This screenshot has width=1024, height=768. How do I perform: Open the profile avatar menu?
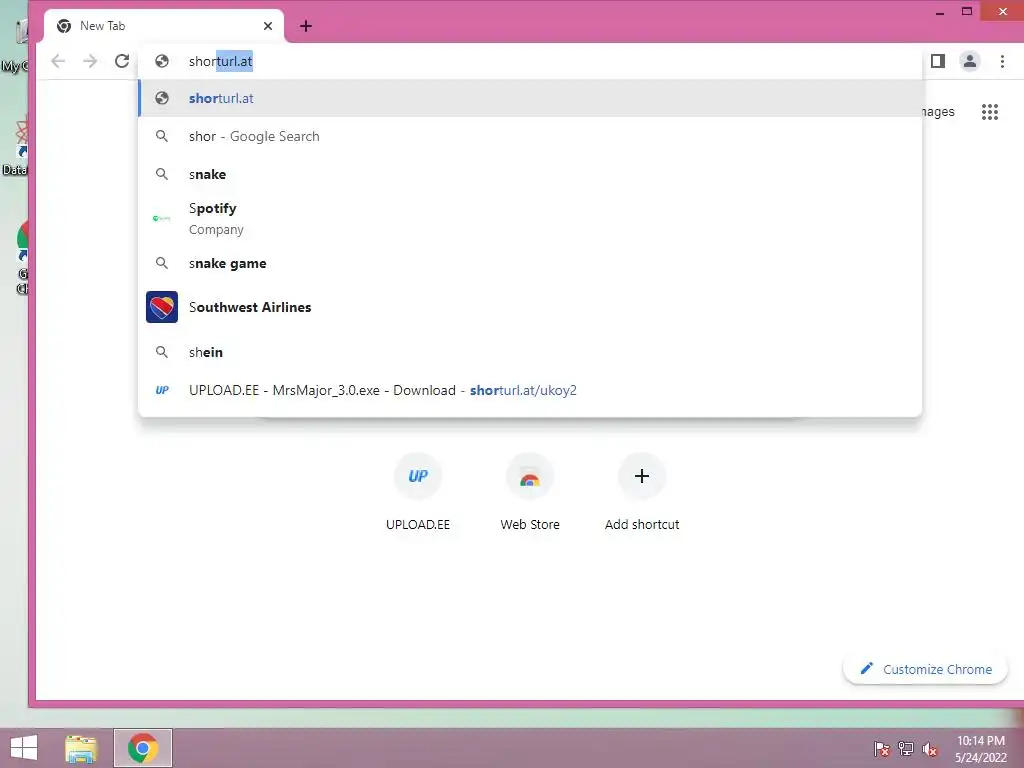(970, 61)
